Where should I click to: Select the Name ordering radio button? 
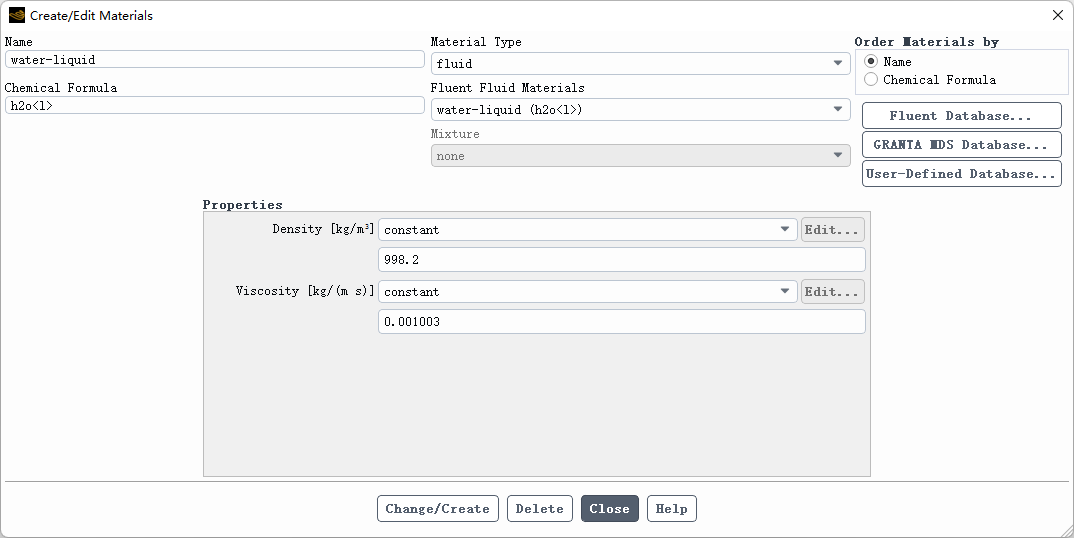coord(871,62)
